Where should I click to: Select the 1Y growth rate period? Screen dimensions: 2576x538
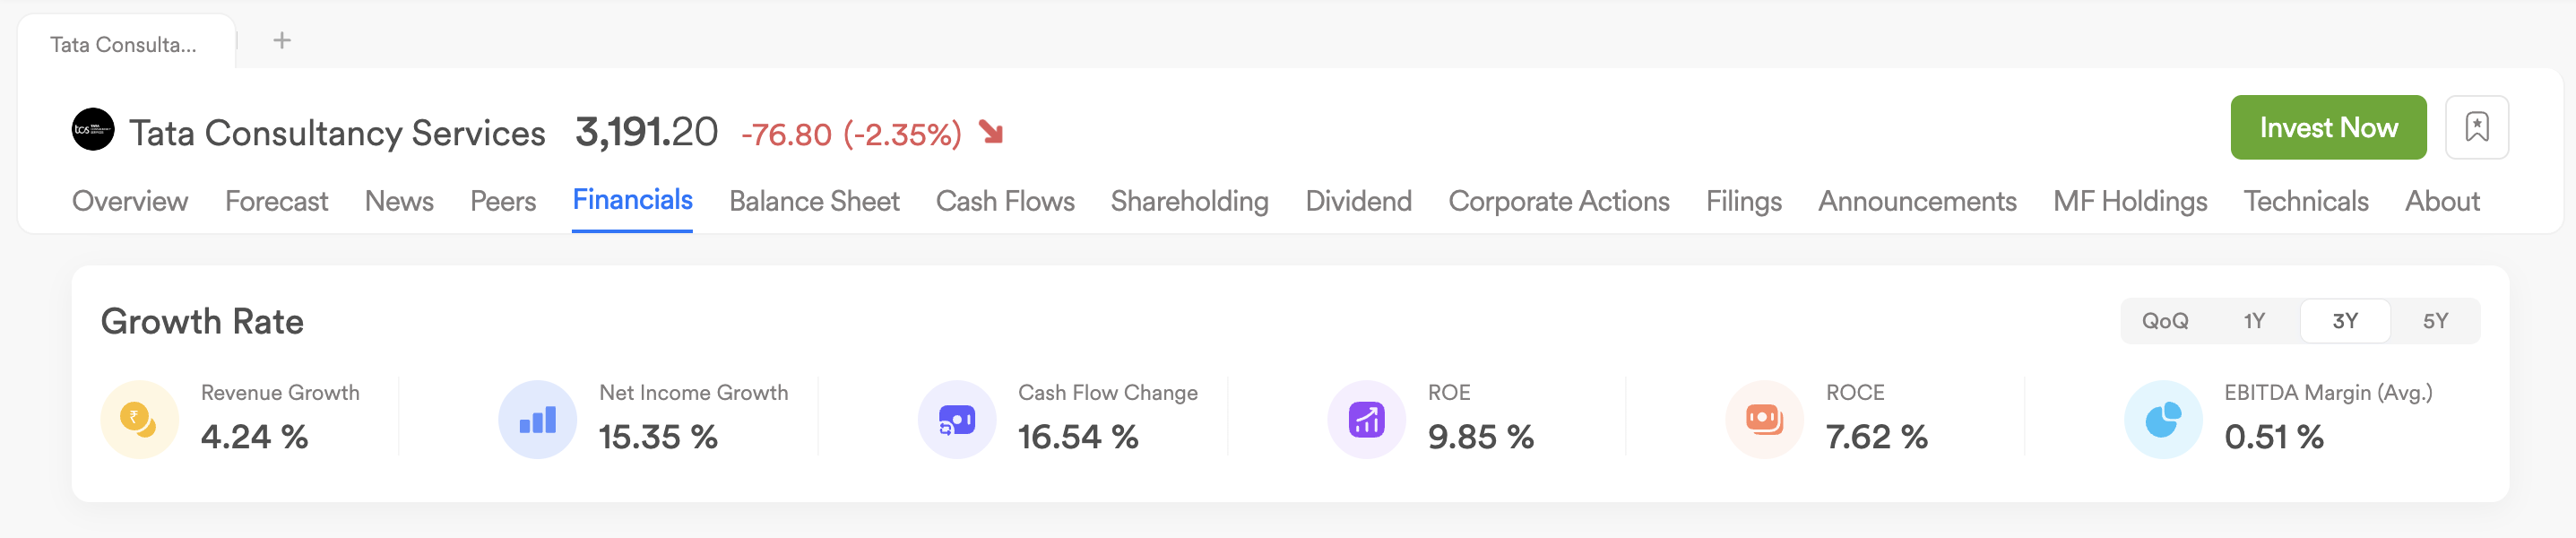tap(2253, 321)
